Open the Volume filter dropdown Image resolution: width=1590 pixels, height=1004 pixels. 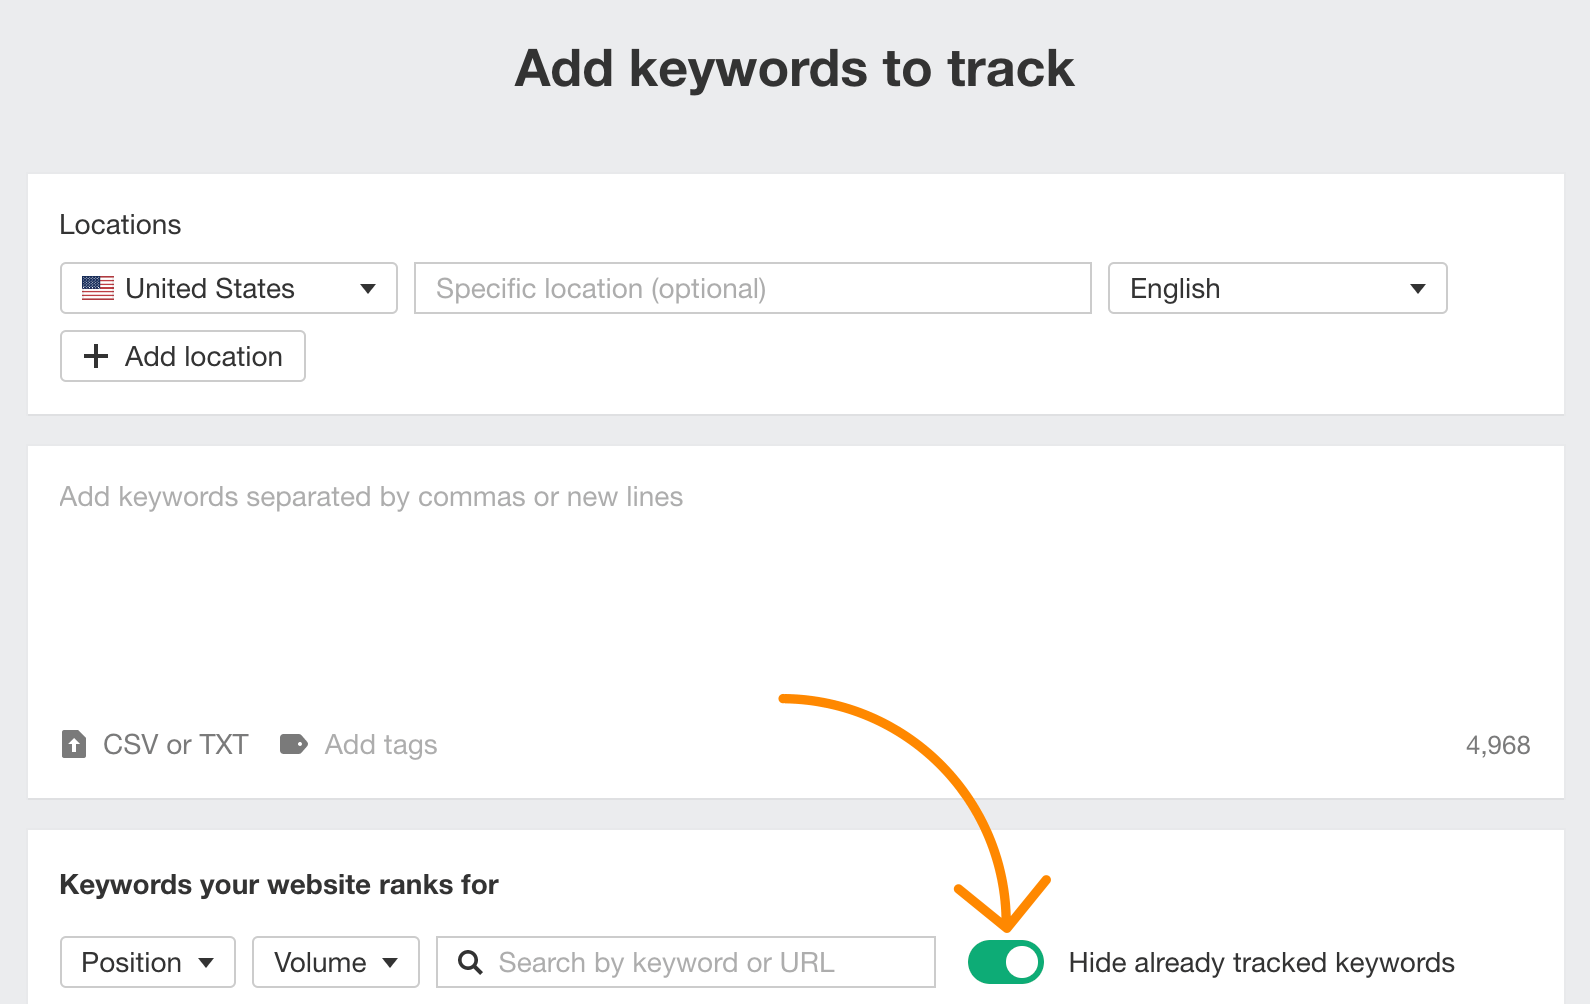click(336, 962)
